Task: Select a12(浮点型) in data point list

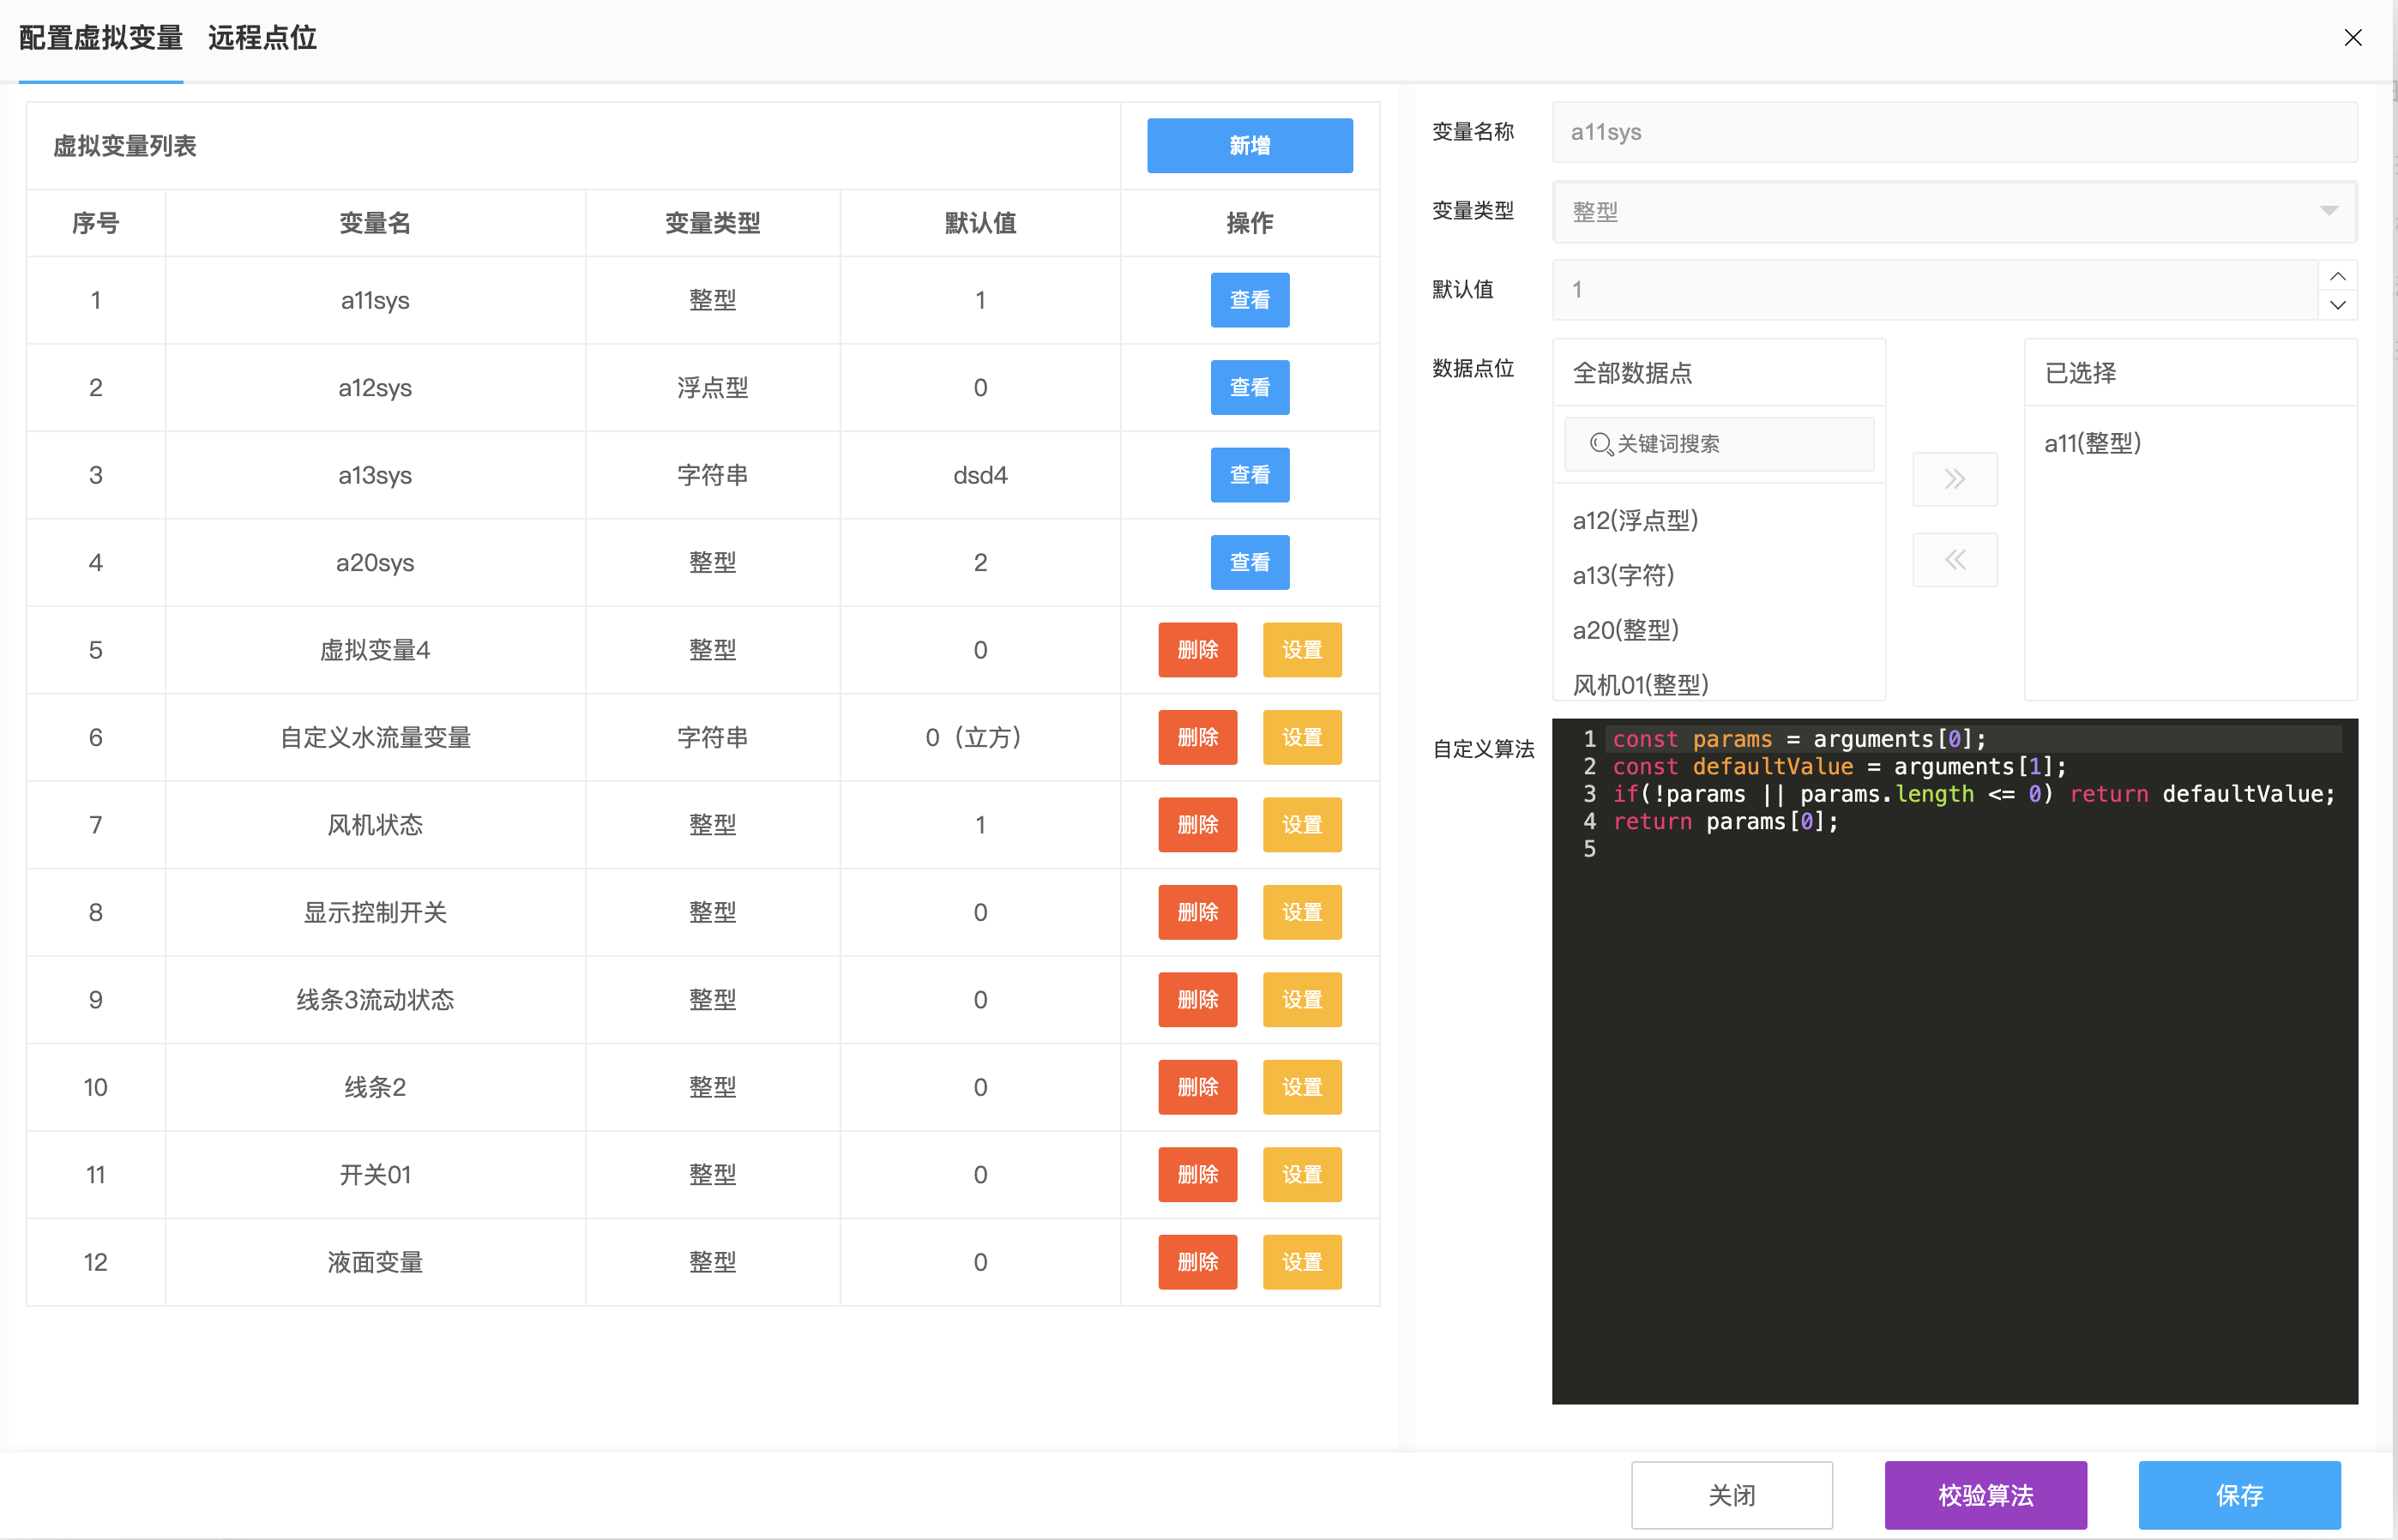Action: pos(1635,520)
